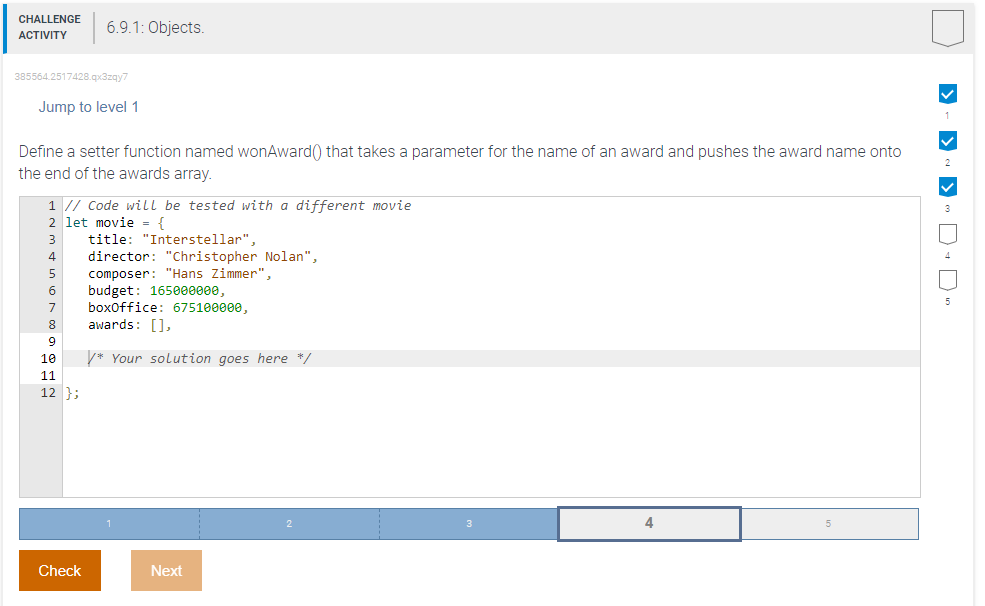This screenshot has height=606, width=985.
Task: Click the CHALLENGE ACTIVITY label
Action: coord(49,25)
